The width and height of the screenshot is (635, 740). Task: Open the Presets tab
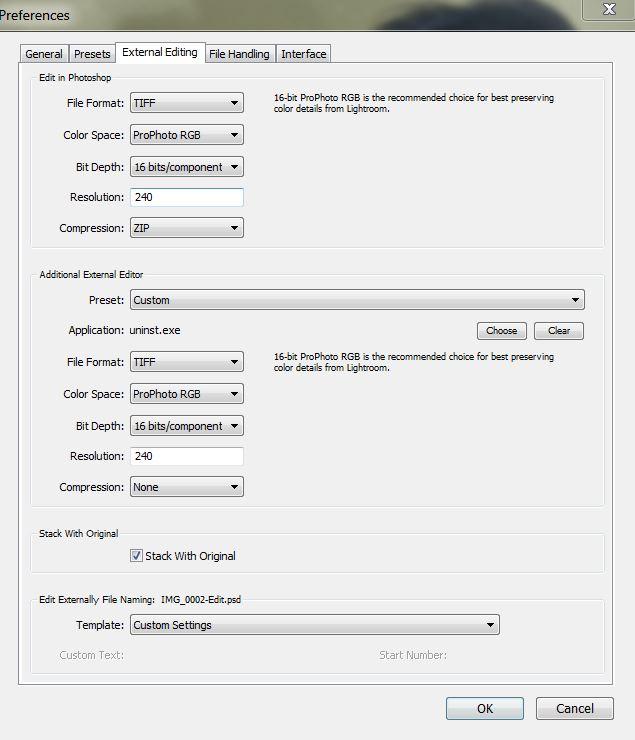[92, 54]
